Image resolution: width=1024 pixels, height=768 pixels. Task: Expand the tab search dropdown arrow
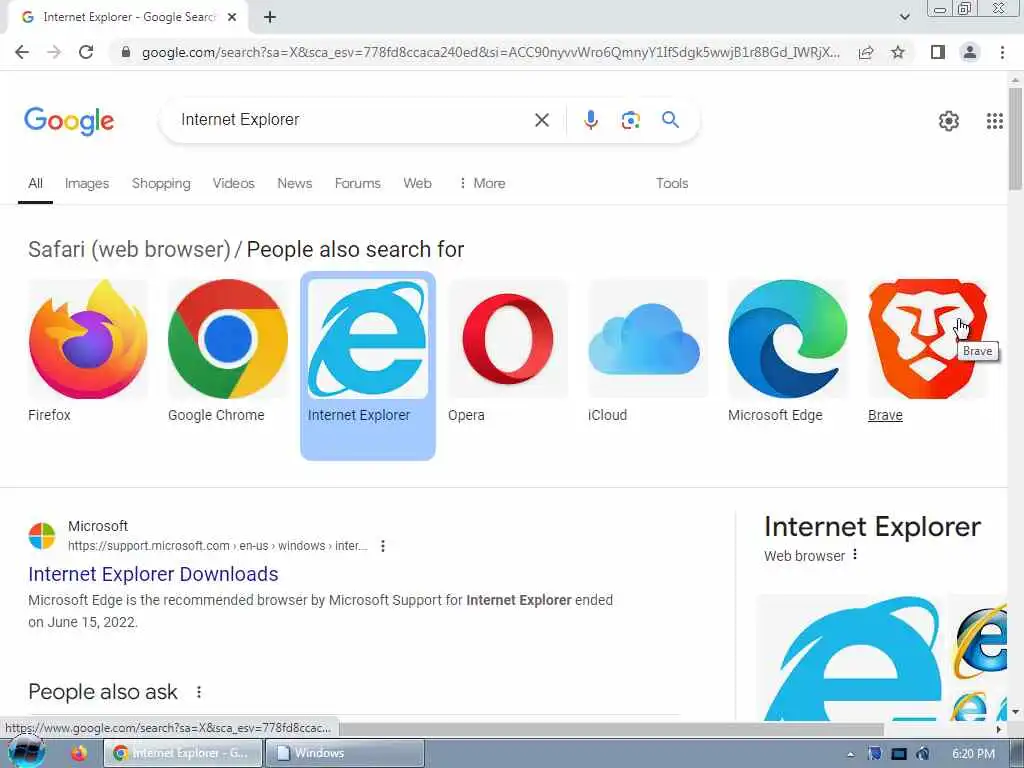click(x=904, y=17)
